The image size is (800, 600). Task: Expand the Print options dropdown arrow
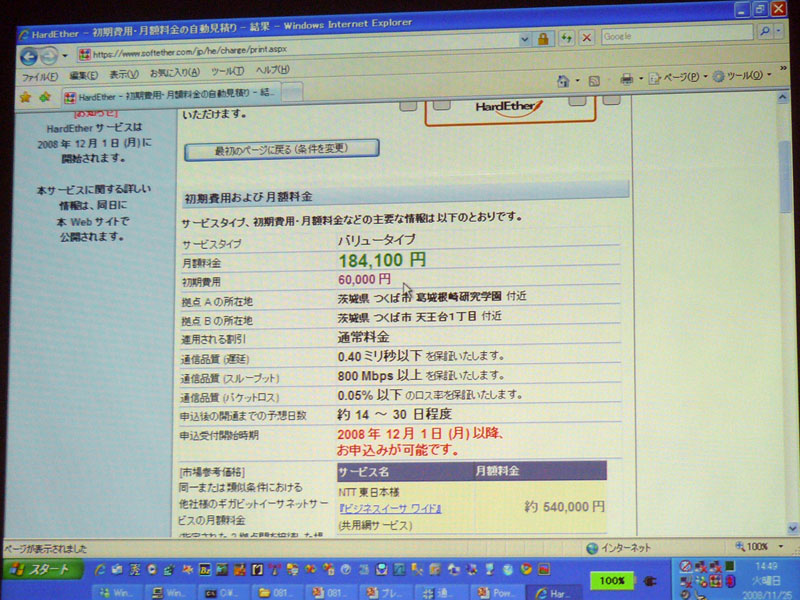(x=641, y=79)
